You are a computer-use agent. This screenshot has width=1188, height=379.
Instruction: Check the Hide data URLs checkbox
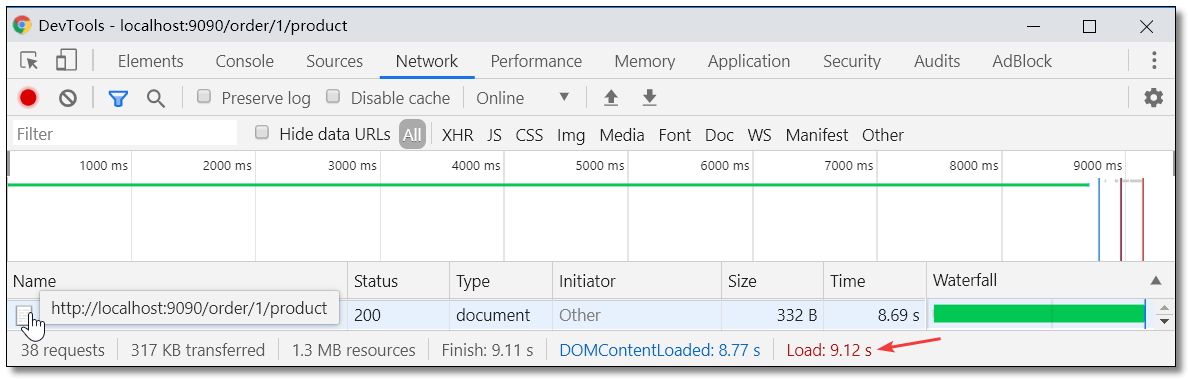[x=262, y=133]
